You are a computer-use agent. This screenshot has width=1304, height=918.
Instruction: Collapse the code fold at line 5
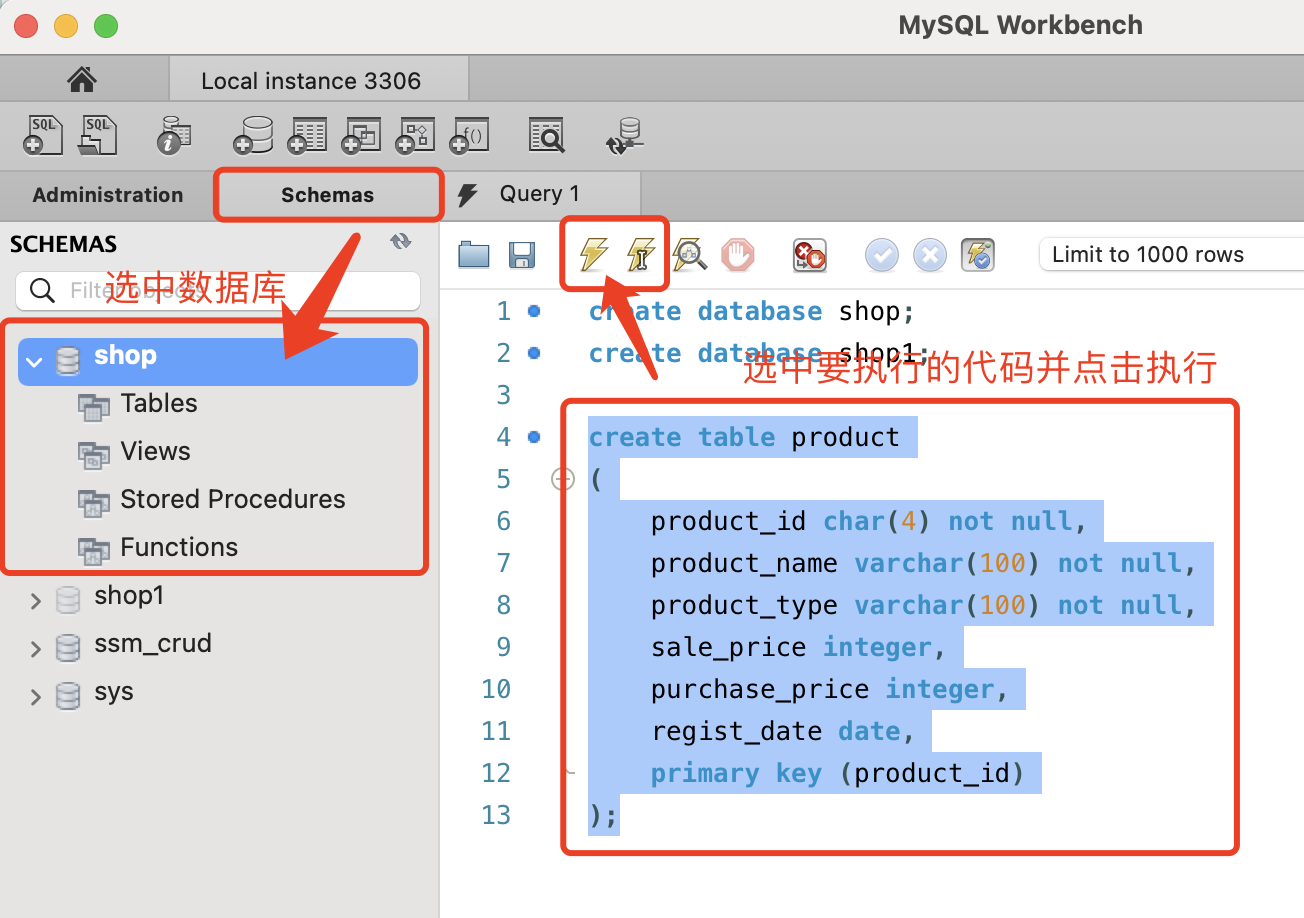tap(563, 480)
